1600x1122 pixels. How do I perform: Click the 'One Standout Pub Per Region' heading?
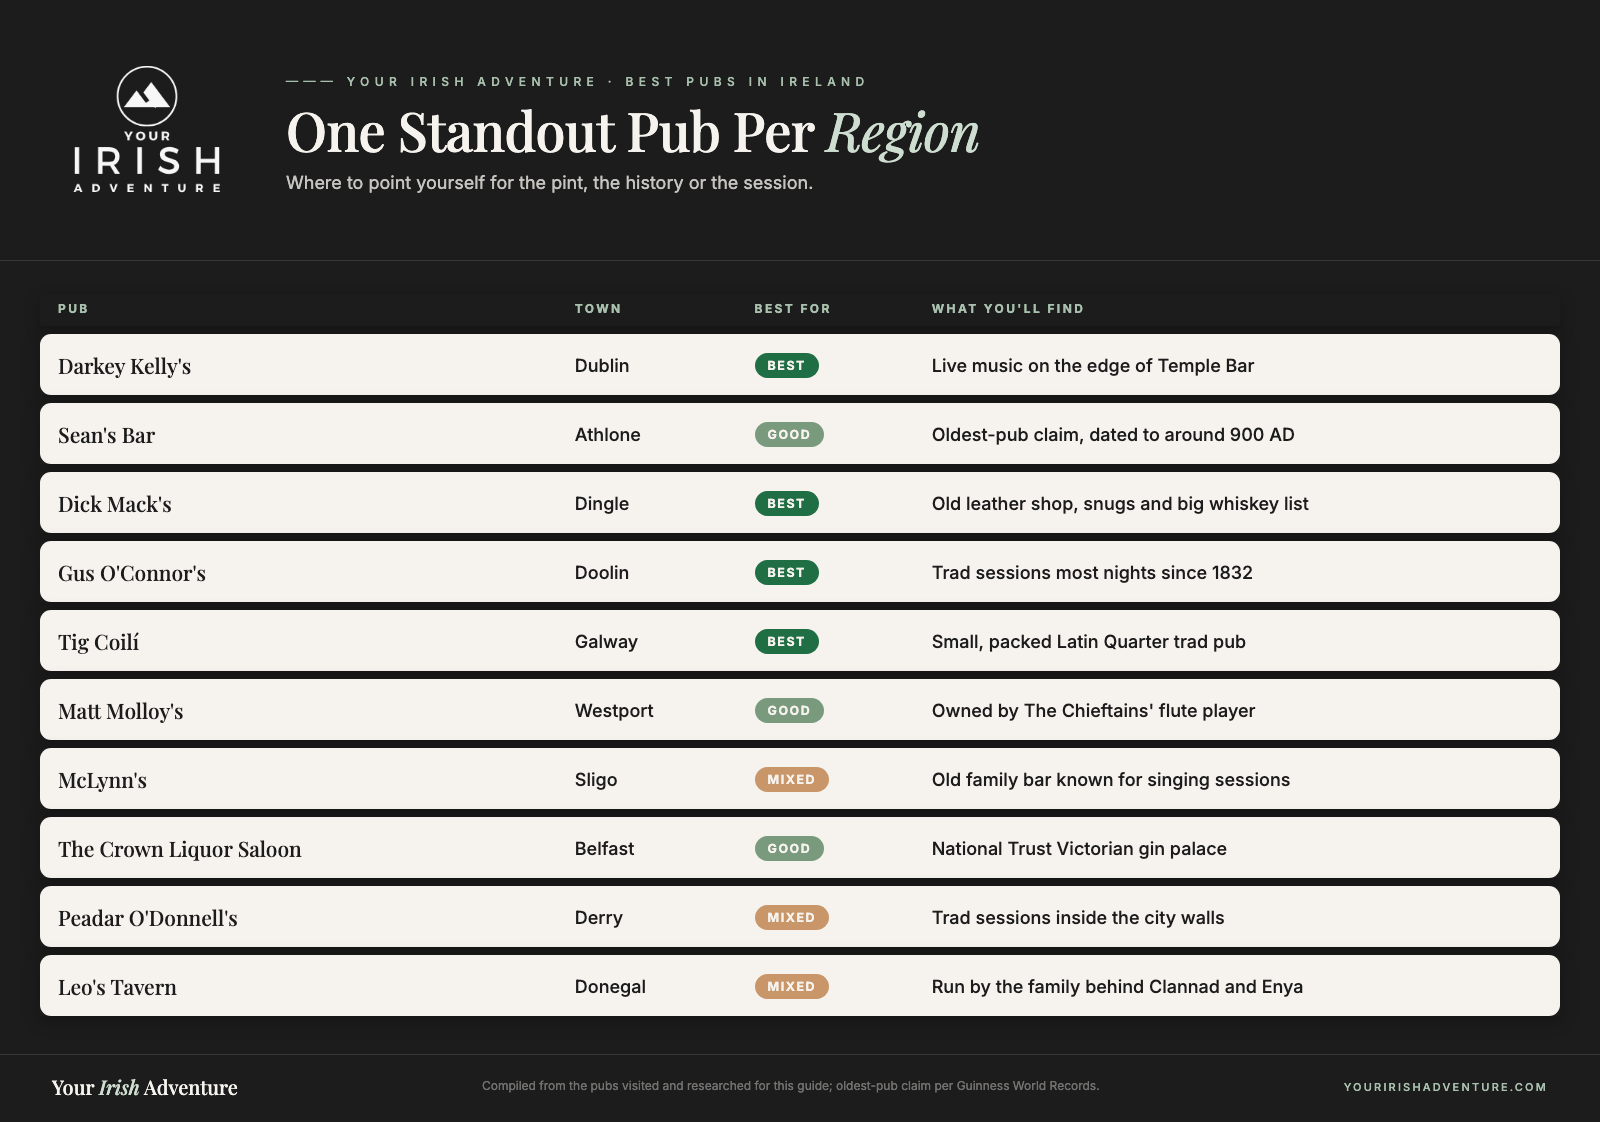(x=632, y=133)
